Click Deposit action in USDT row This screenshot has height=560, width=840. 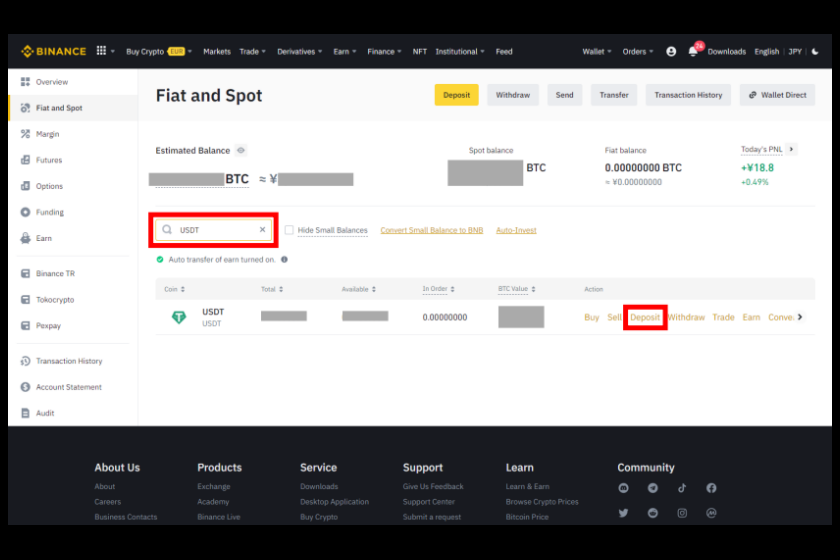point(645,317)
